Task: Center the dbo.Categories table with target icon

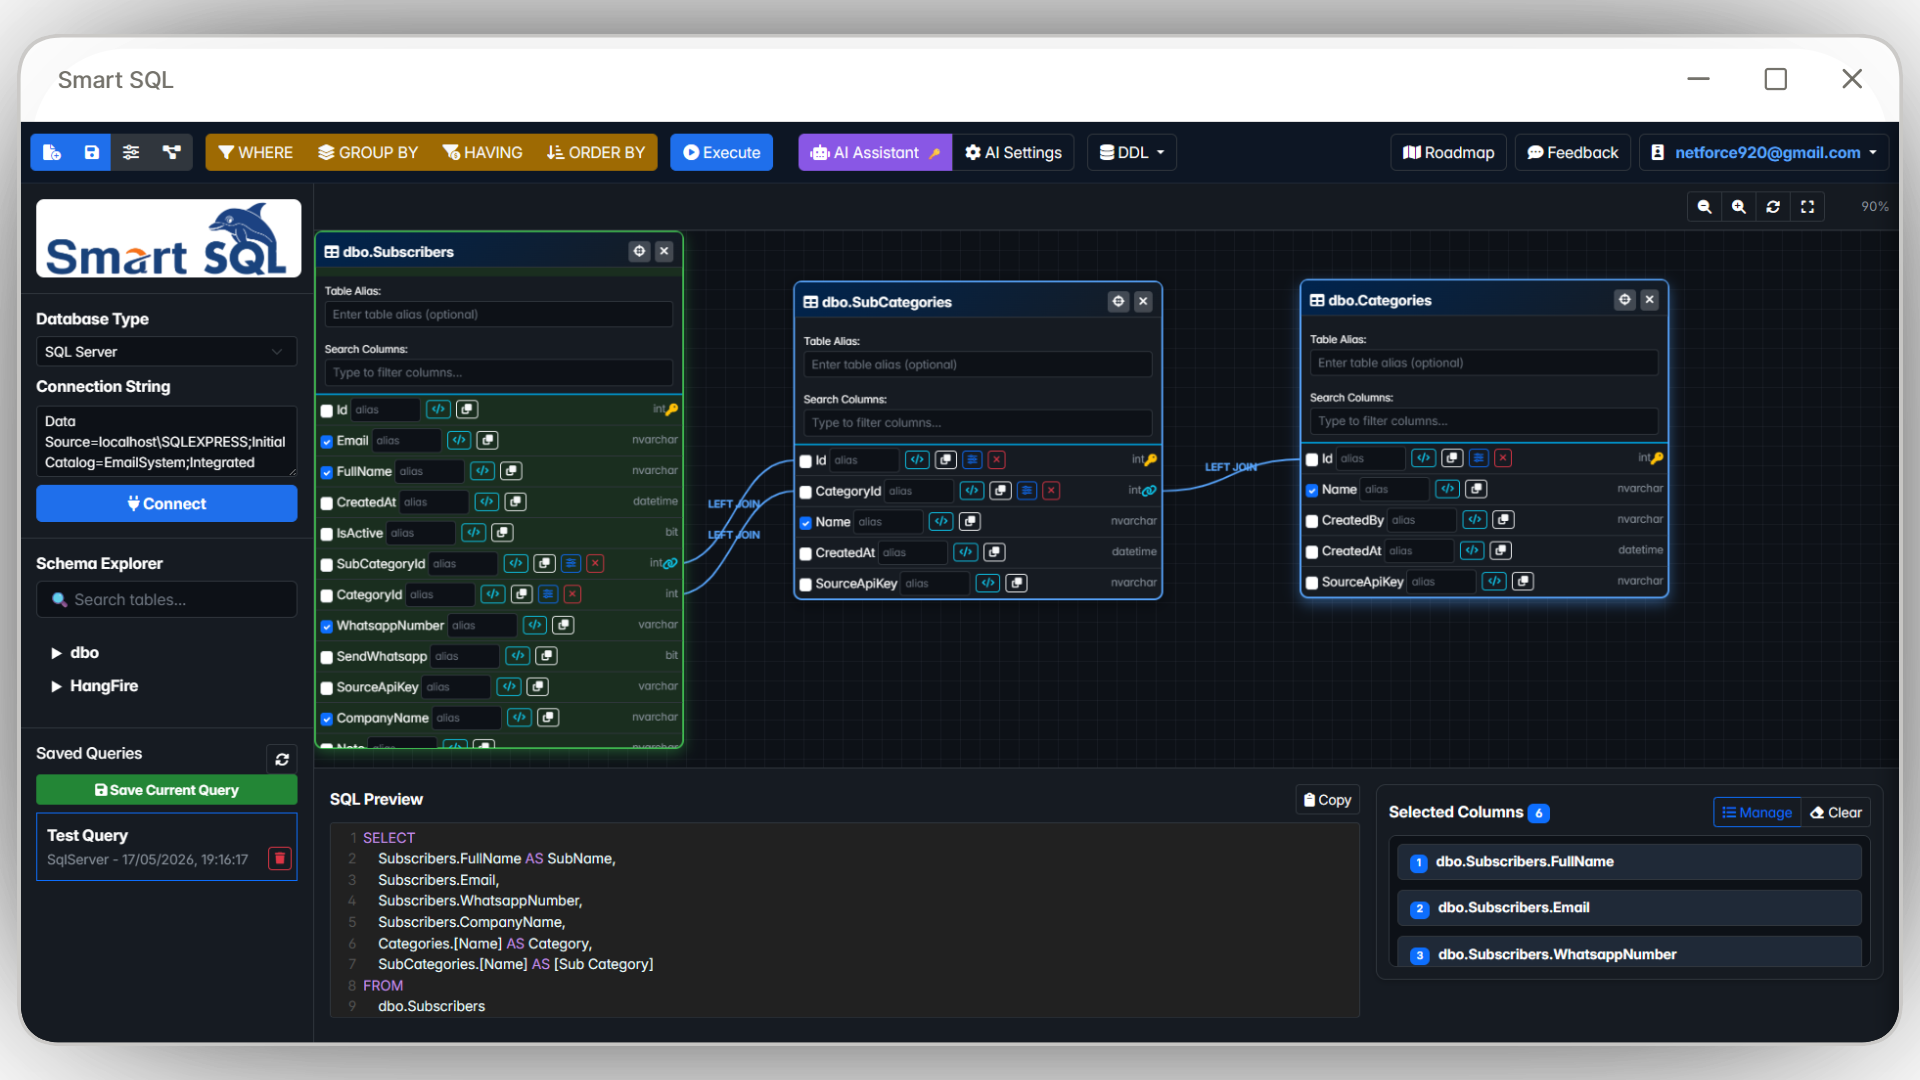Action: (1624, 299)
